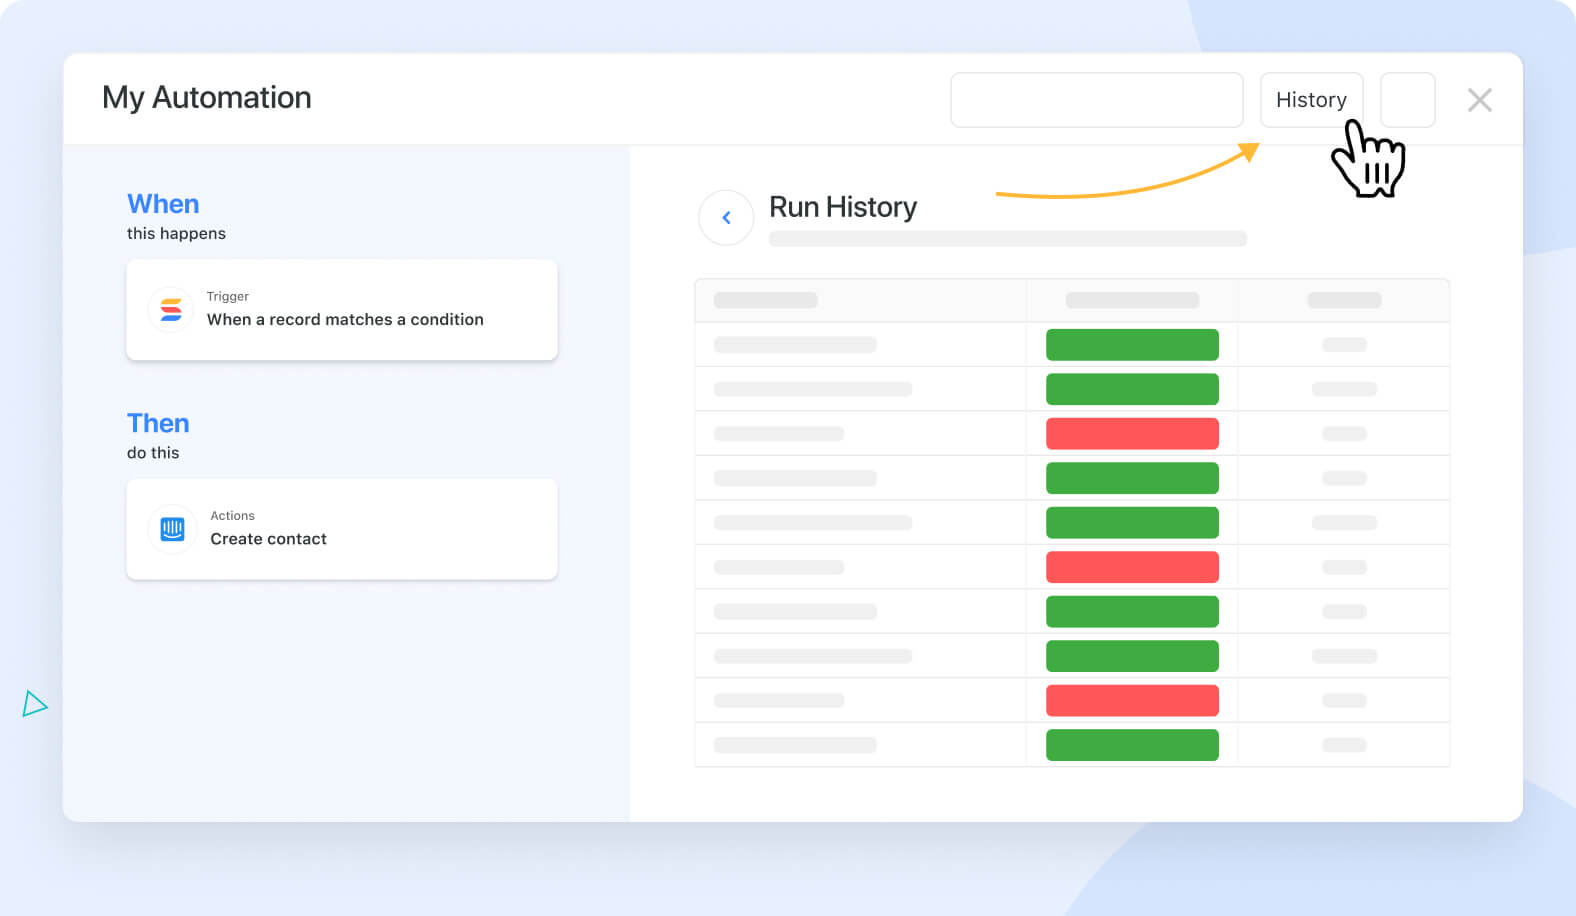Click the 'Then' heading
The width and height of the screenshot is (1576, 916).
(158, 423)
